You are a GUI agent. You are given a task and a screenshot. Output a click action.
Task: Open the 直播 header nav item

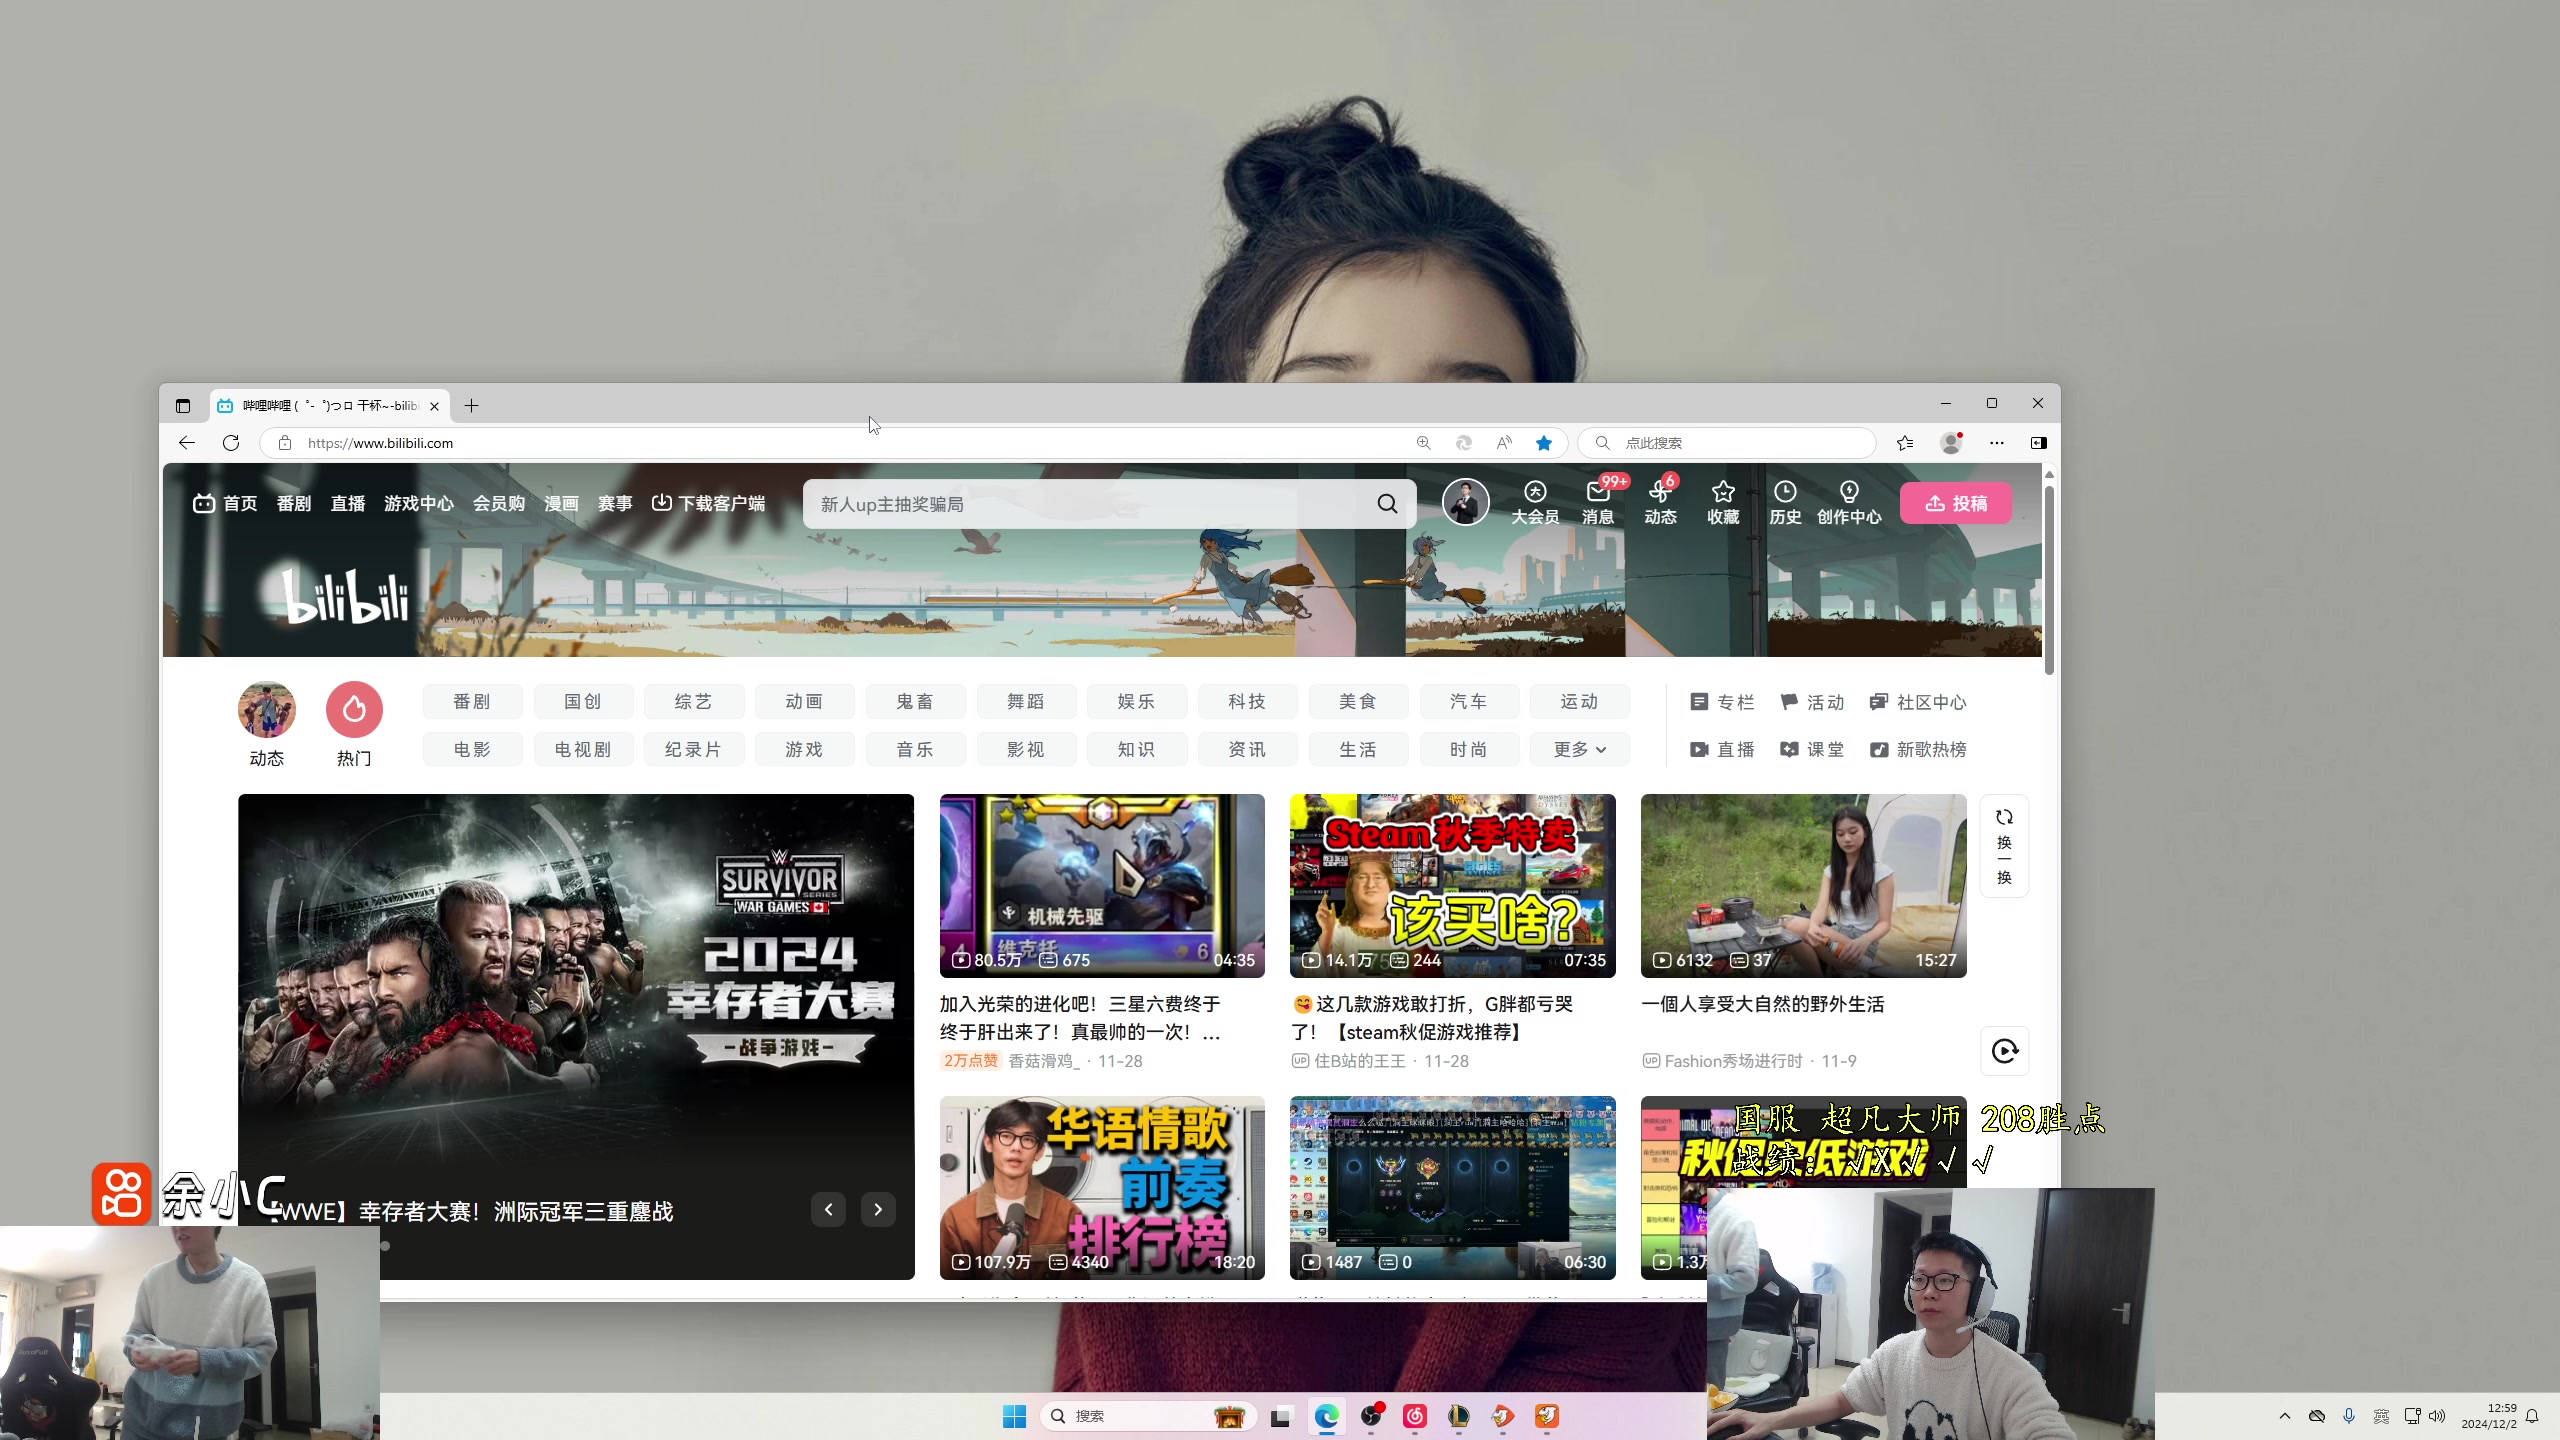click(x=348, y=503)
